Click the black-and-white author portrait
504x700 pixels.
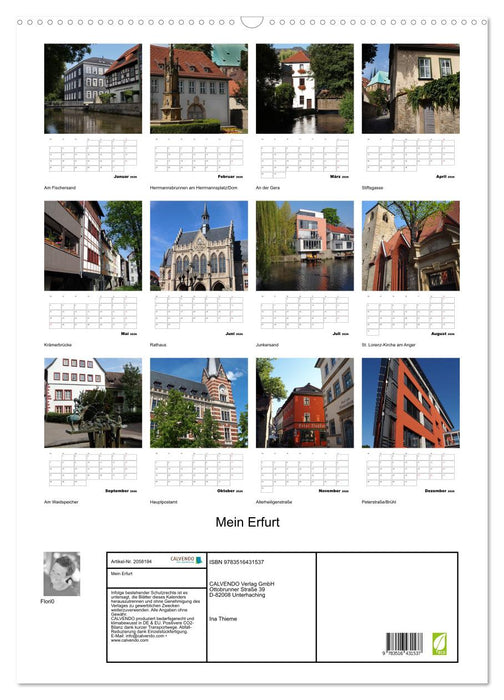pos(62,574)
